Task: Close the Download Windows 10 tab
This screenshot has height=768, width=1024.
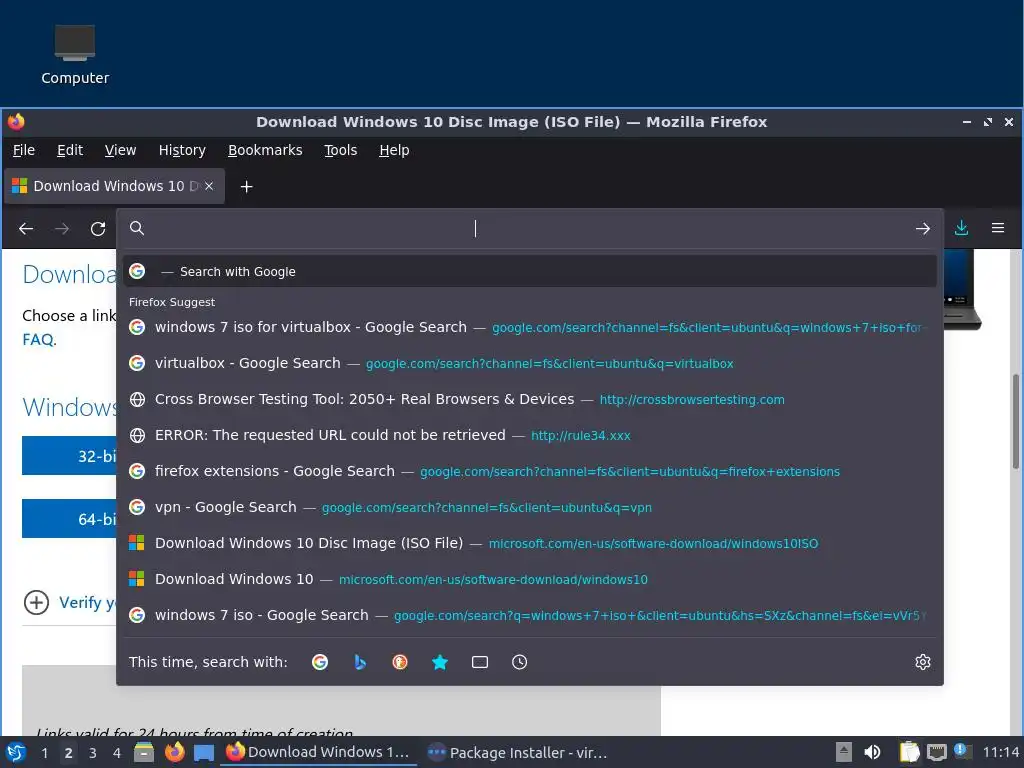Action: 209,186
